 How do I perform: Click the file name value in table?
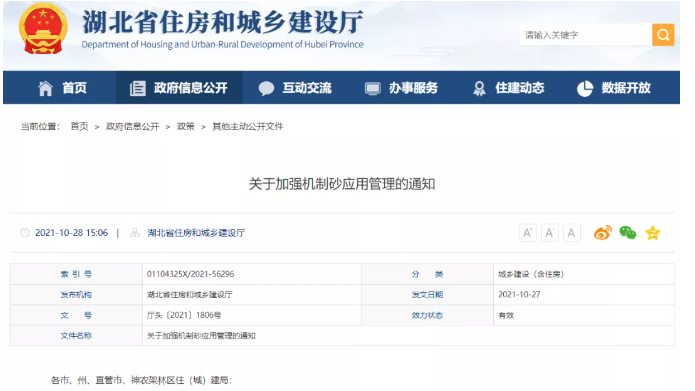point(201,336)
